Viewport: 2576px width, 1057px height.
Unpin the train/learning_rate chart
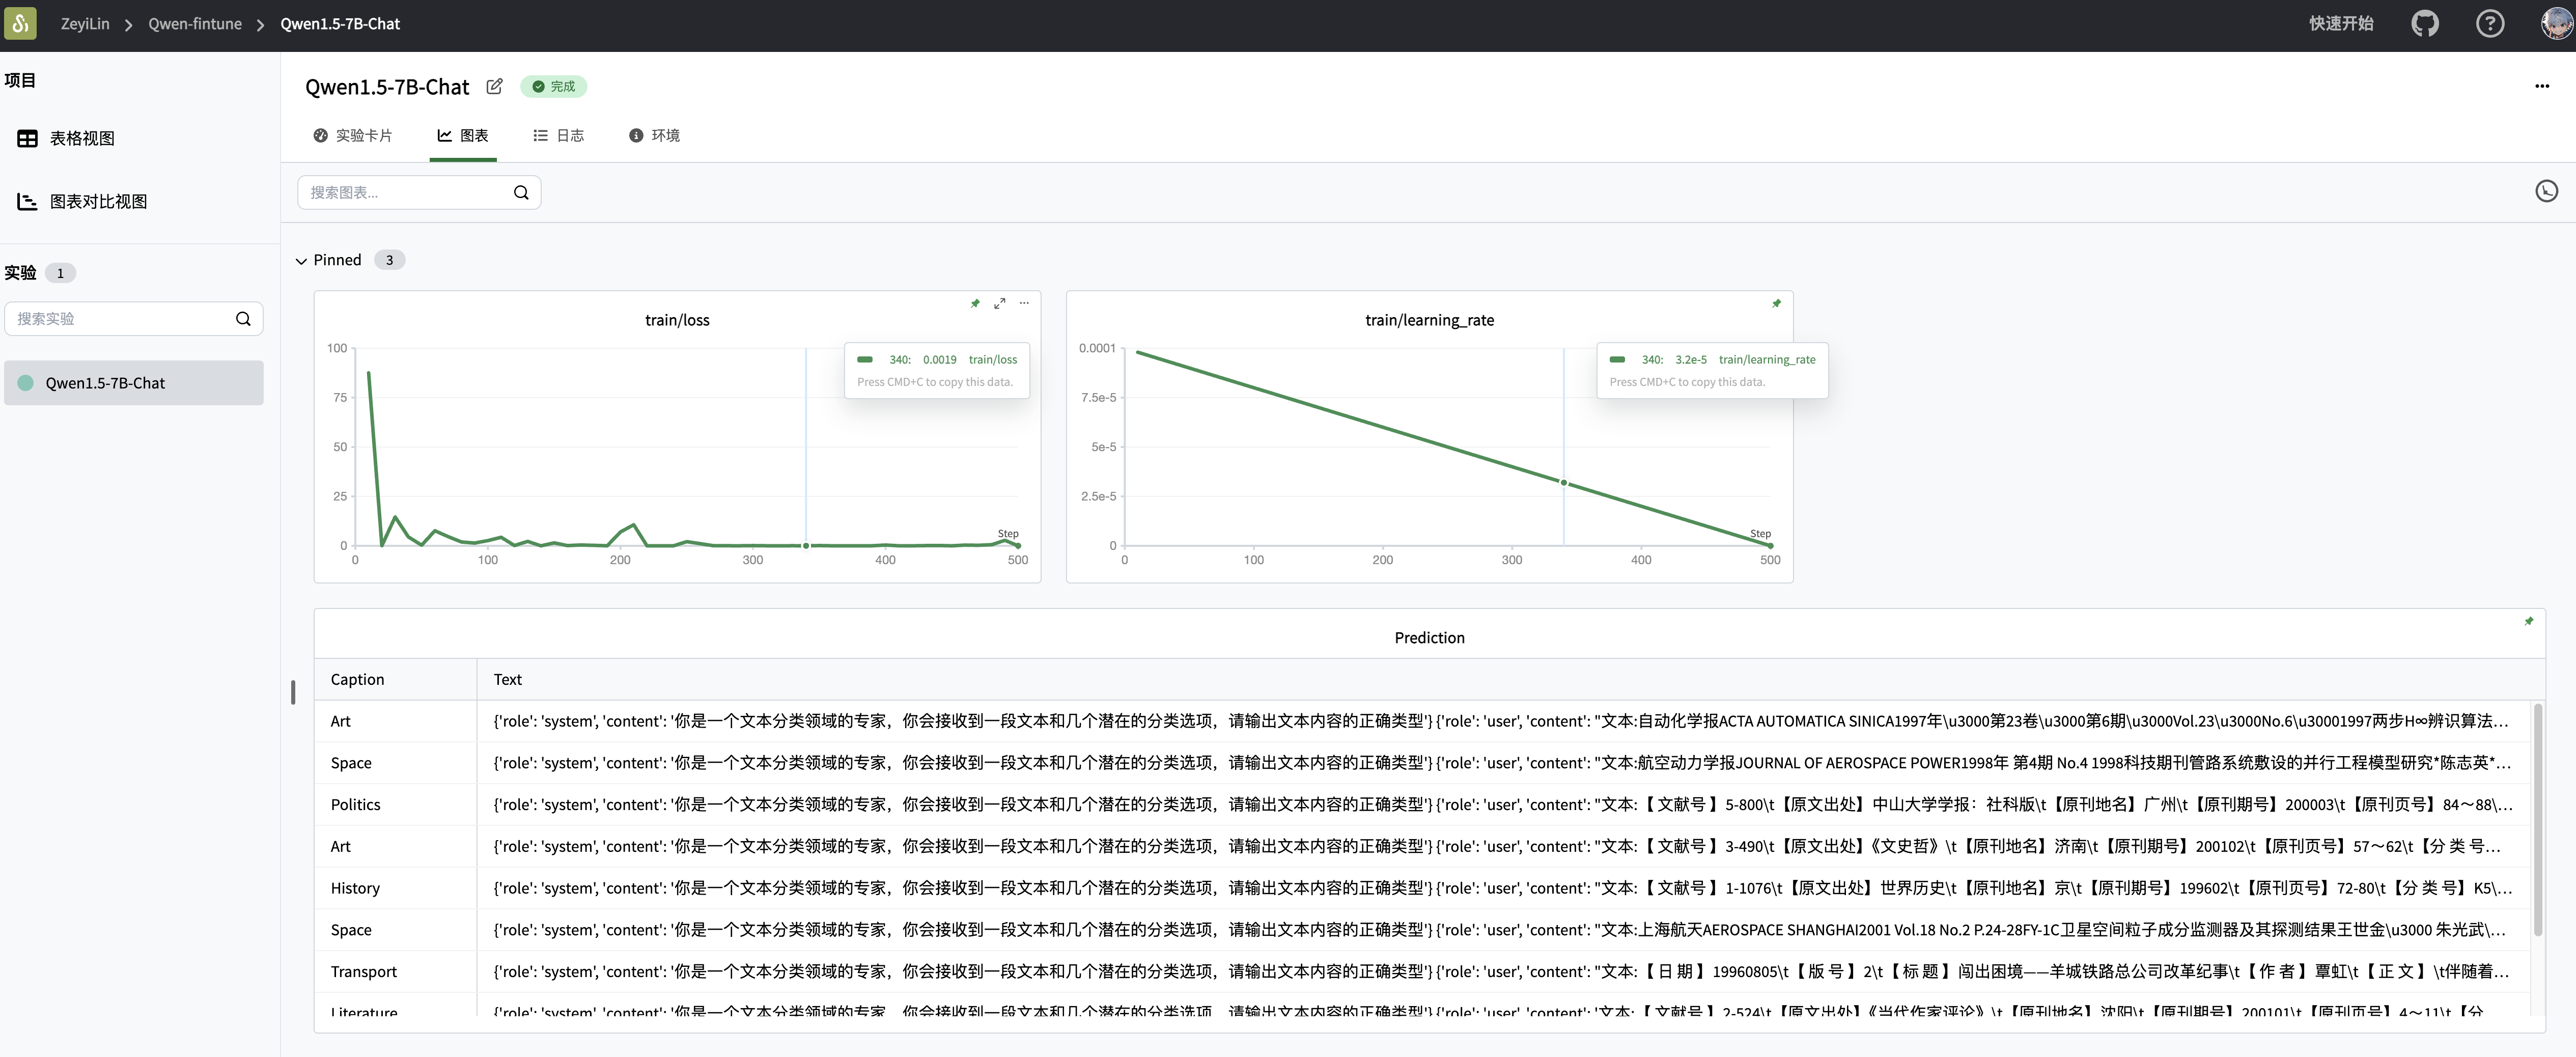(1776, 303)
